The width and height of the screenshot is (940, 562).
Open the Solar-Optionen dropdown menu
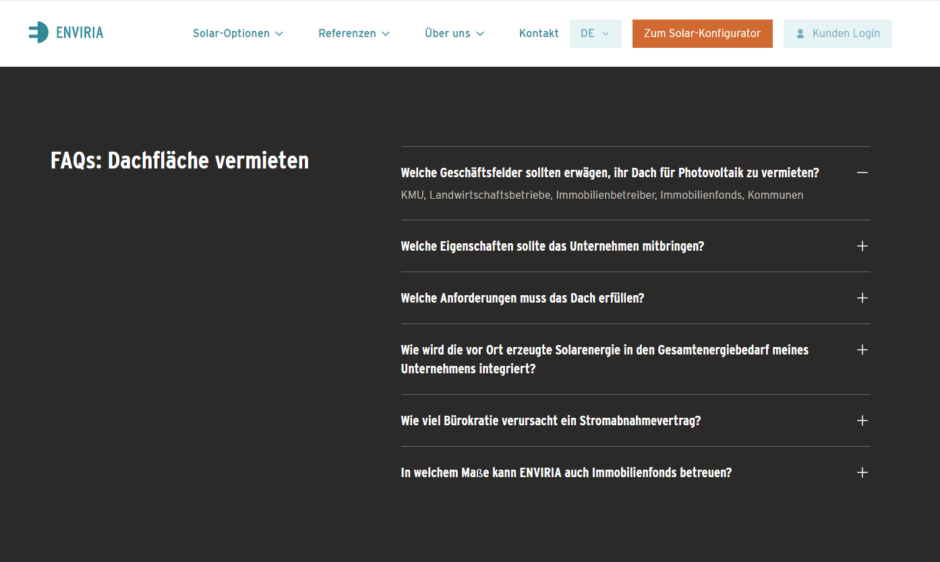pos(238,34)
